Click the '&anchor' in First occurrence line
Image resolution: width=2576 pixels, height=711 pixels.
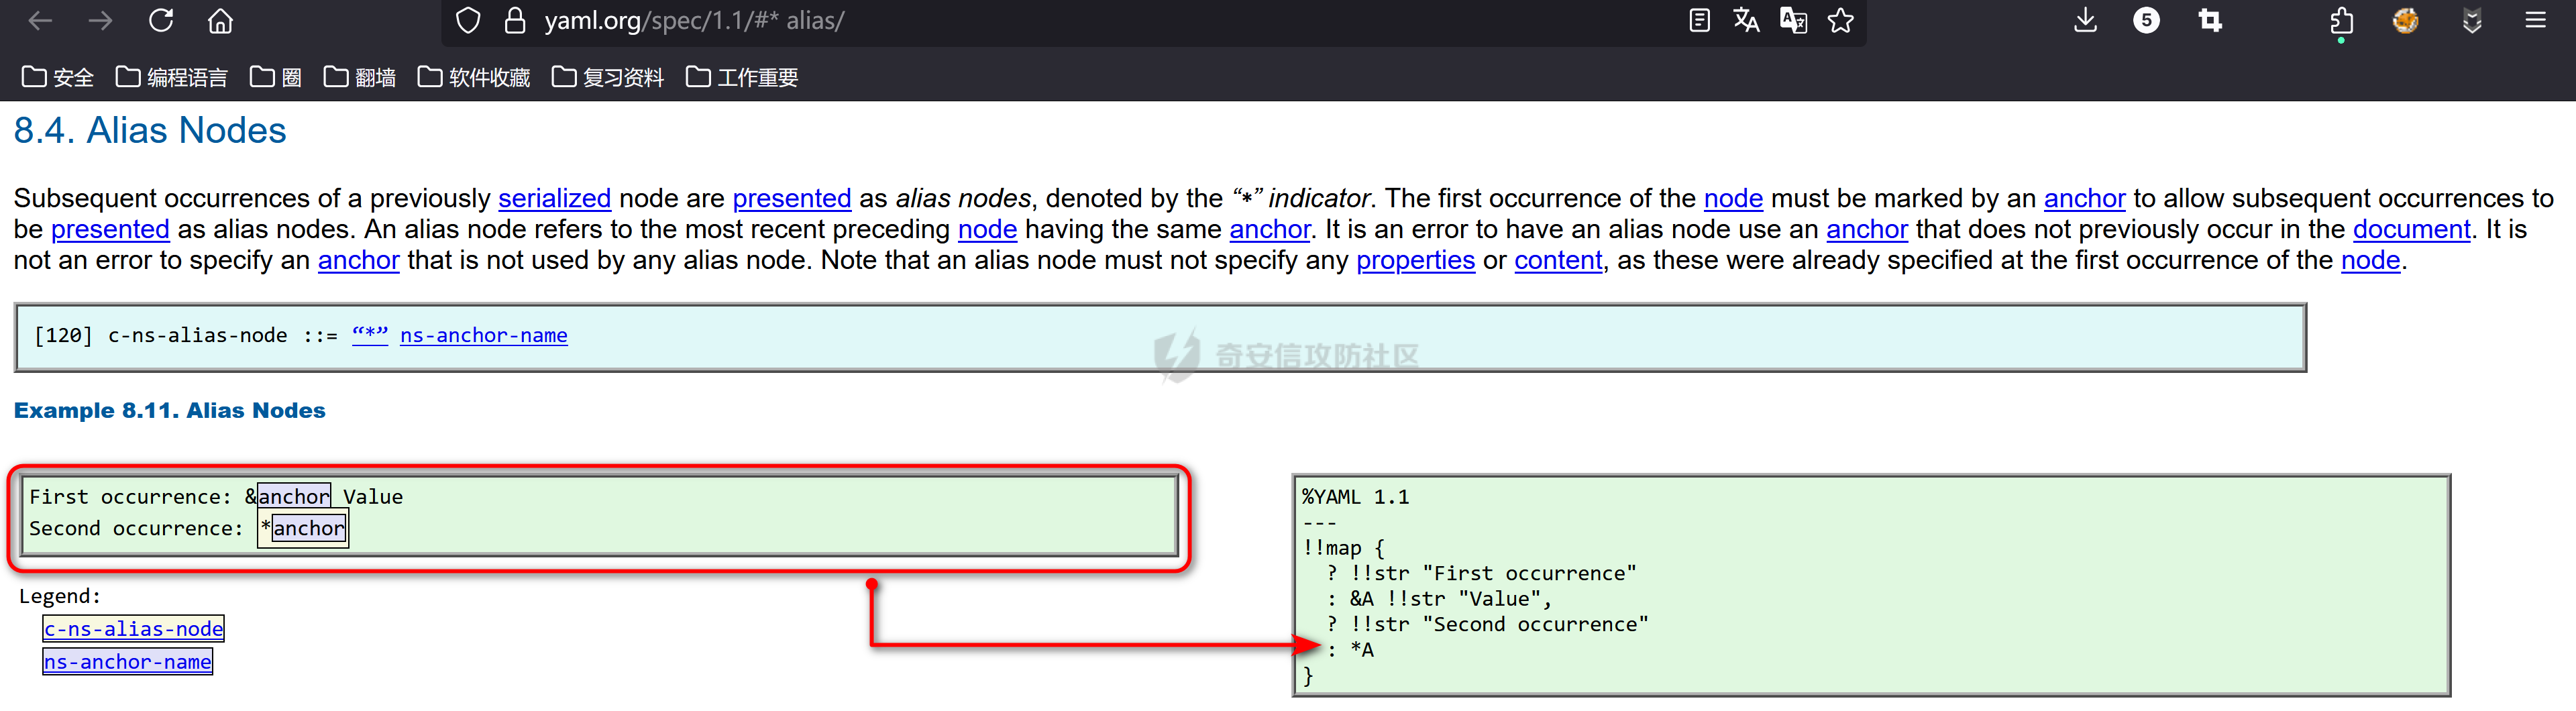click(287, 496)
